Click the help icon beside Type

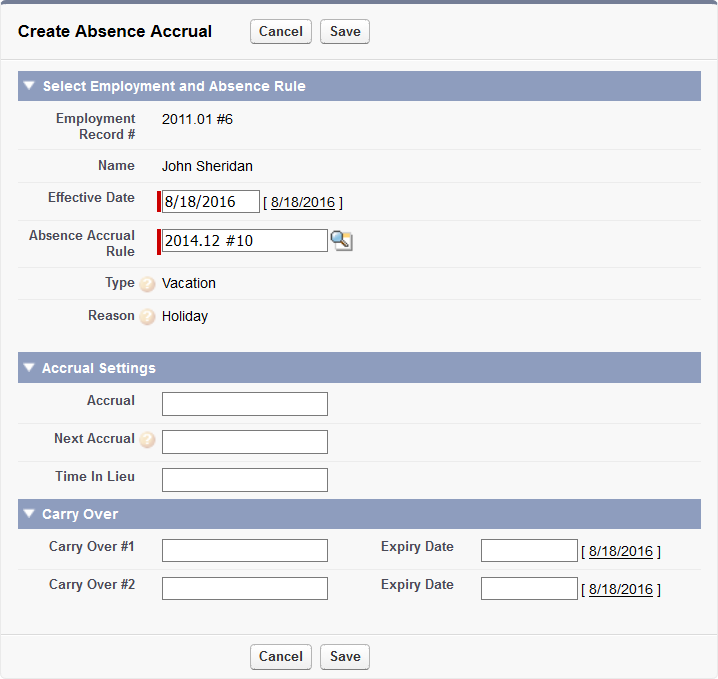point(147,284)
